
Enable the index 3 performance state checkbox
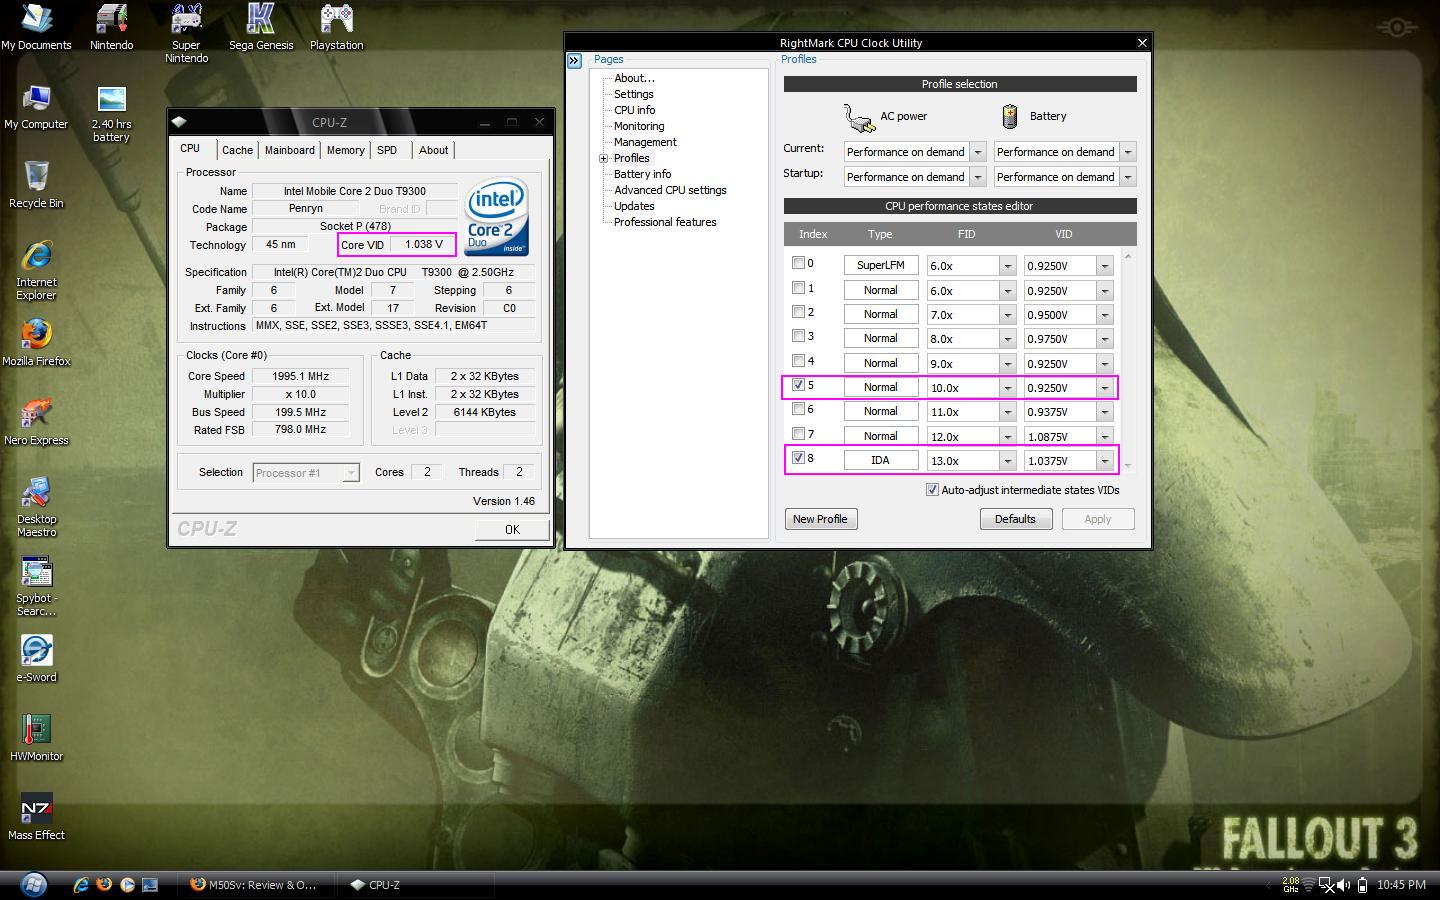point(798,336)
